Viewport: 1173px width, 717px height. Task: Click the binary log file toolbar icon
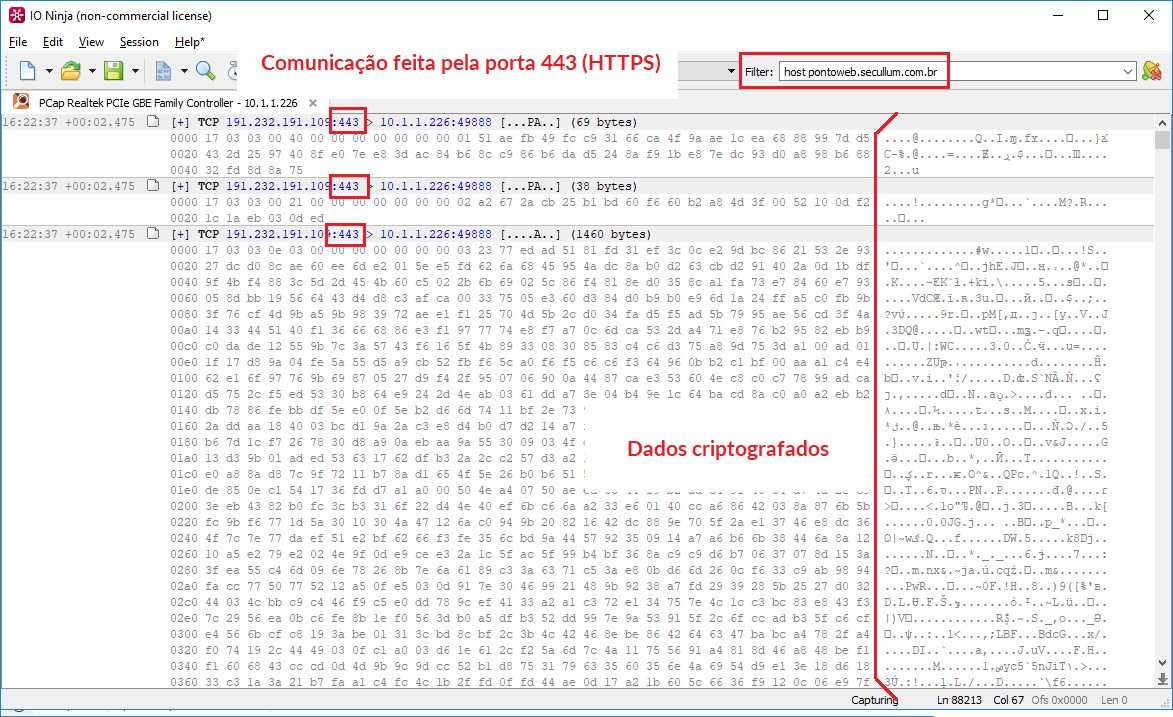tap(163, 71)
